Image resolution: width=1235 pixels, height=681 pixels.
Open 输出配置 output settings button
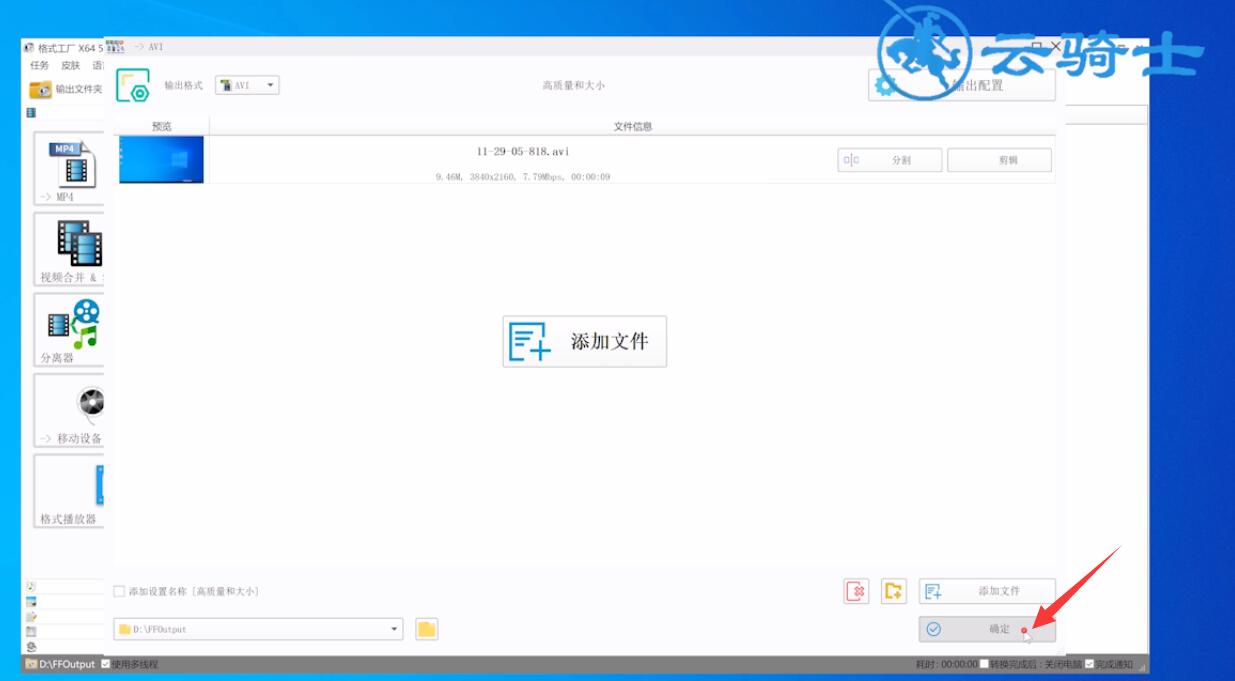pyautogui.click(x=961, y=86)
